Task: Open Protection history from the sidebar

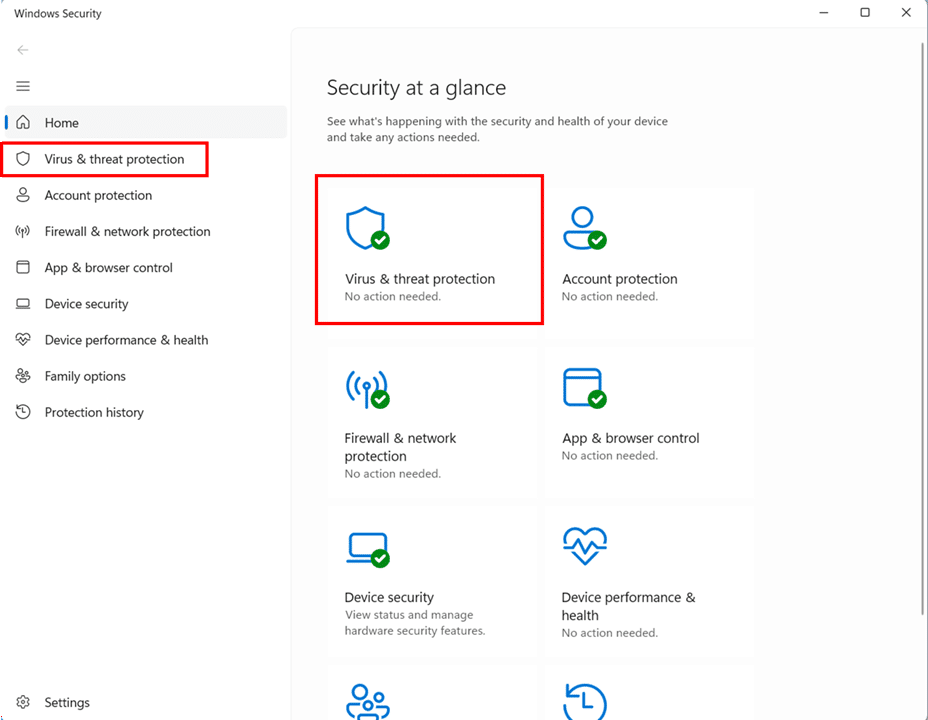Action: 94,412
